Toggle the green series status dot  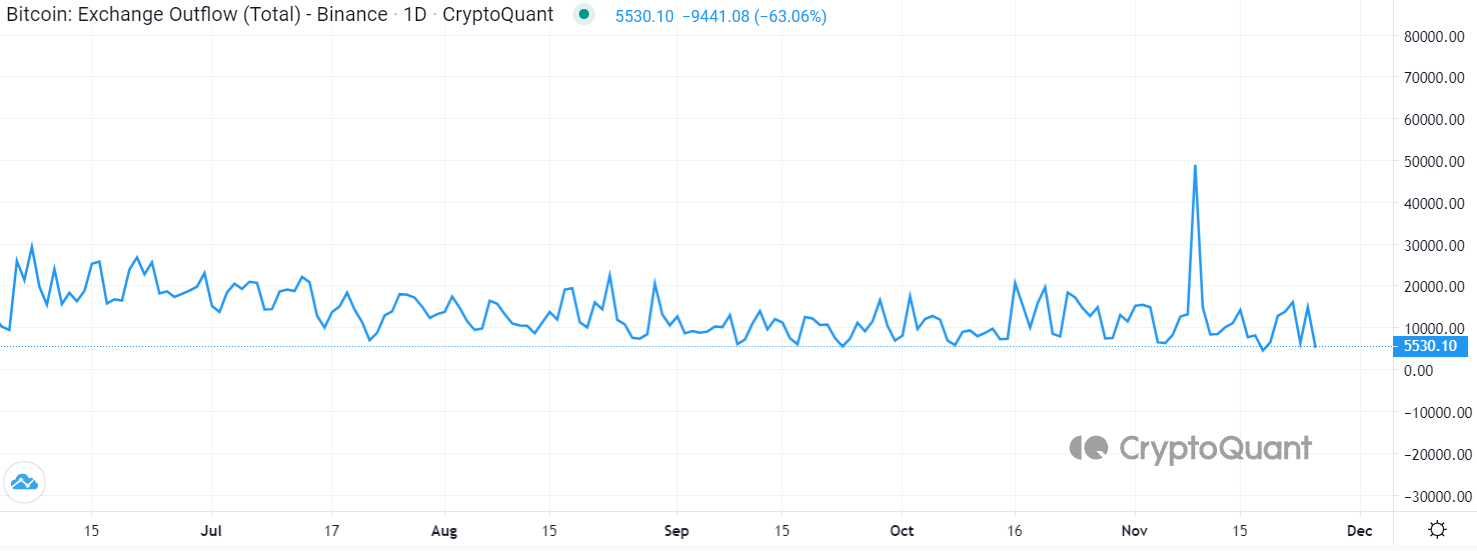point(586,15)
